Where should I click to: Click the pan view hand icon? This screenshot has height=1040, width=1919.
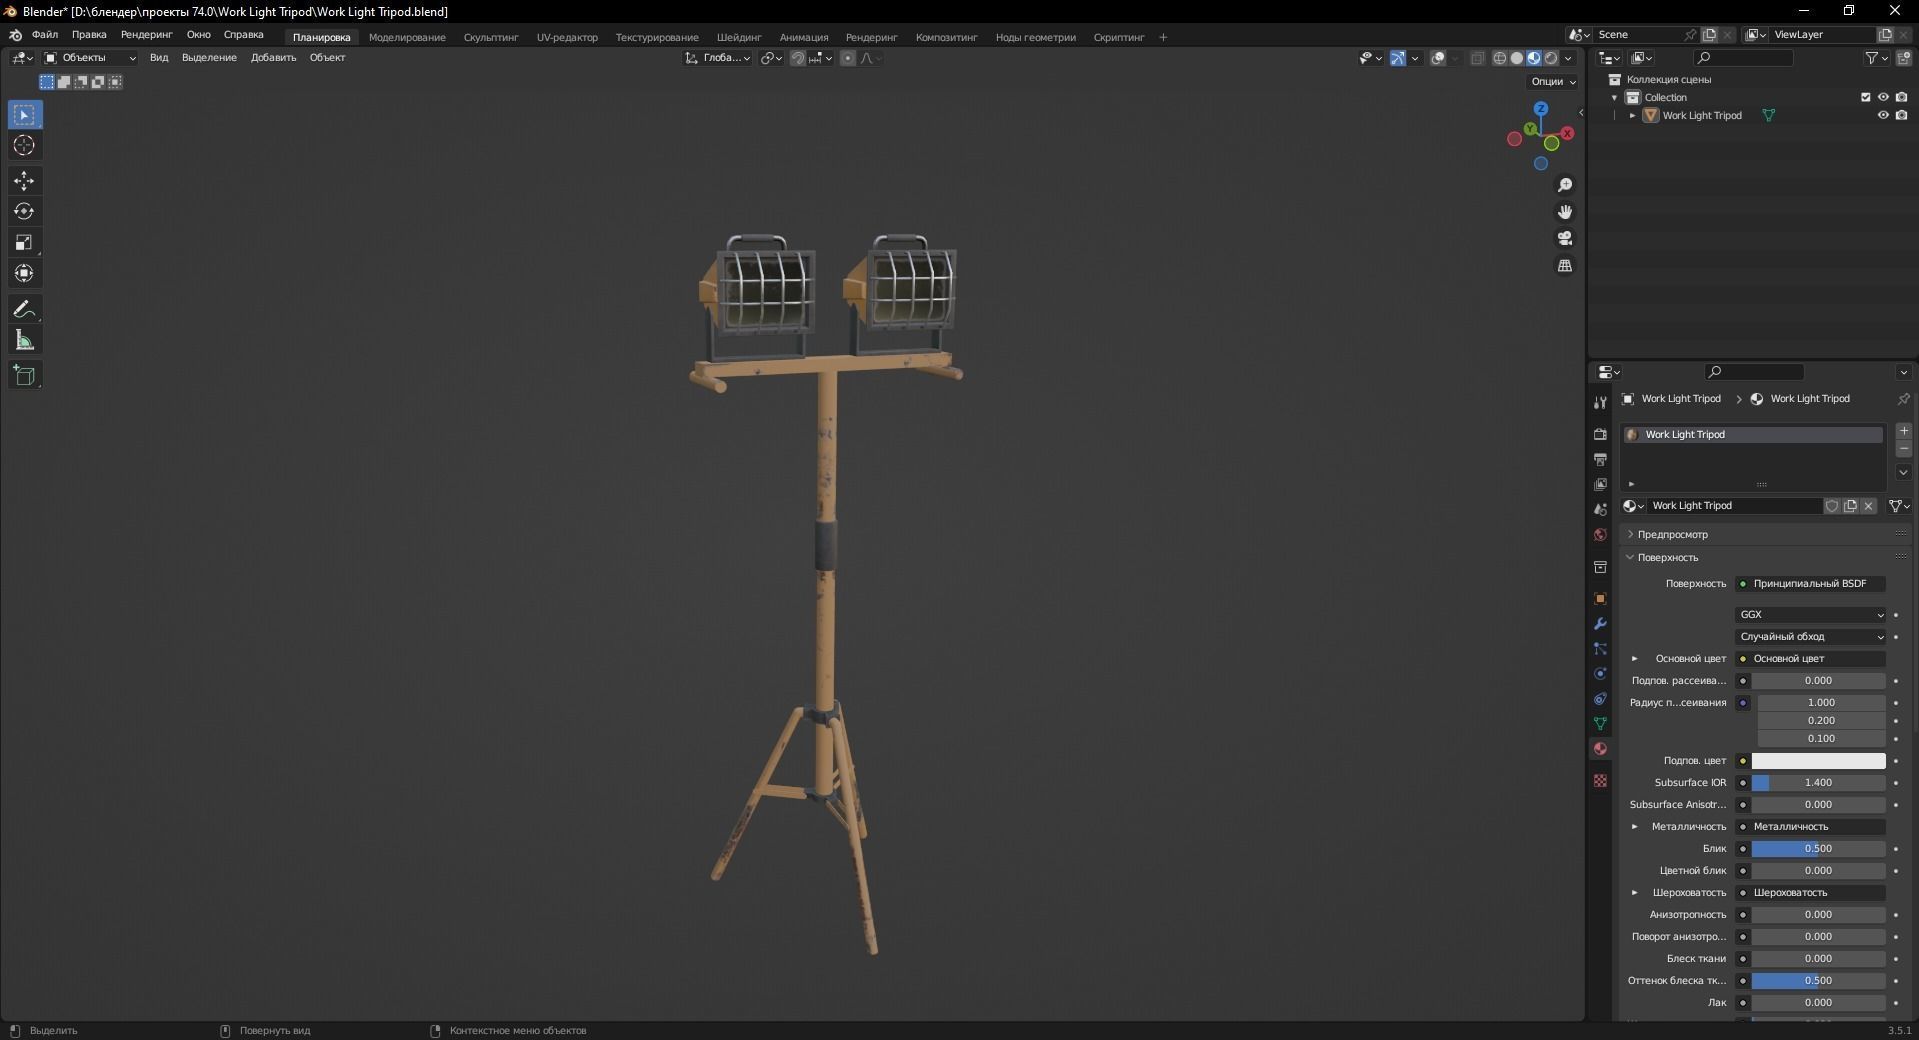coord(1565,212)
